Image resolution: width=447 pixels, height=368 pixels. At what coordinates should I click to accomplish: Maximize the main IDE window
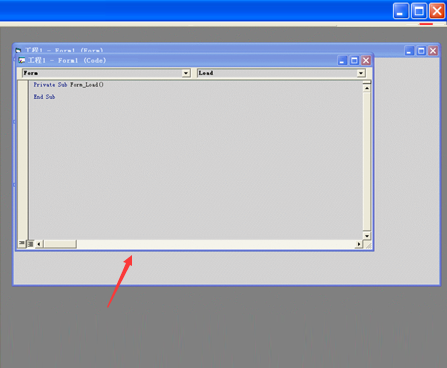(x=419, y=11)
